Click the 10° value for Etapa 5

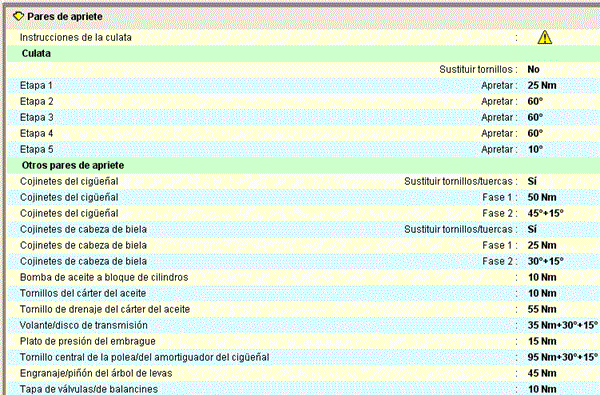click(x=535, y=149)
